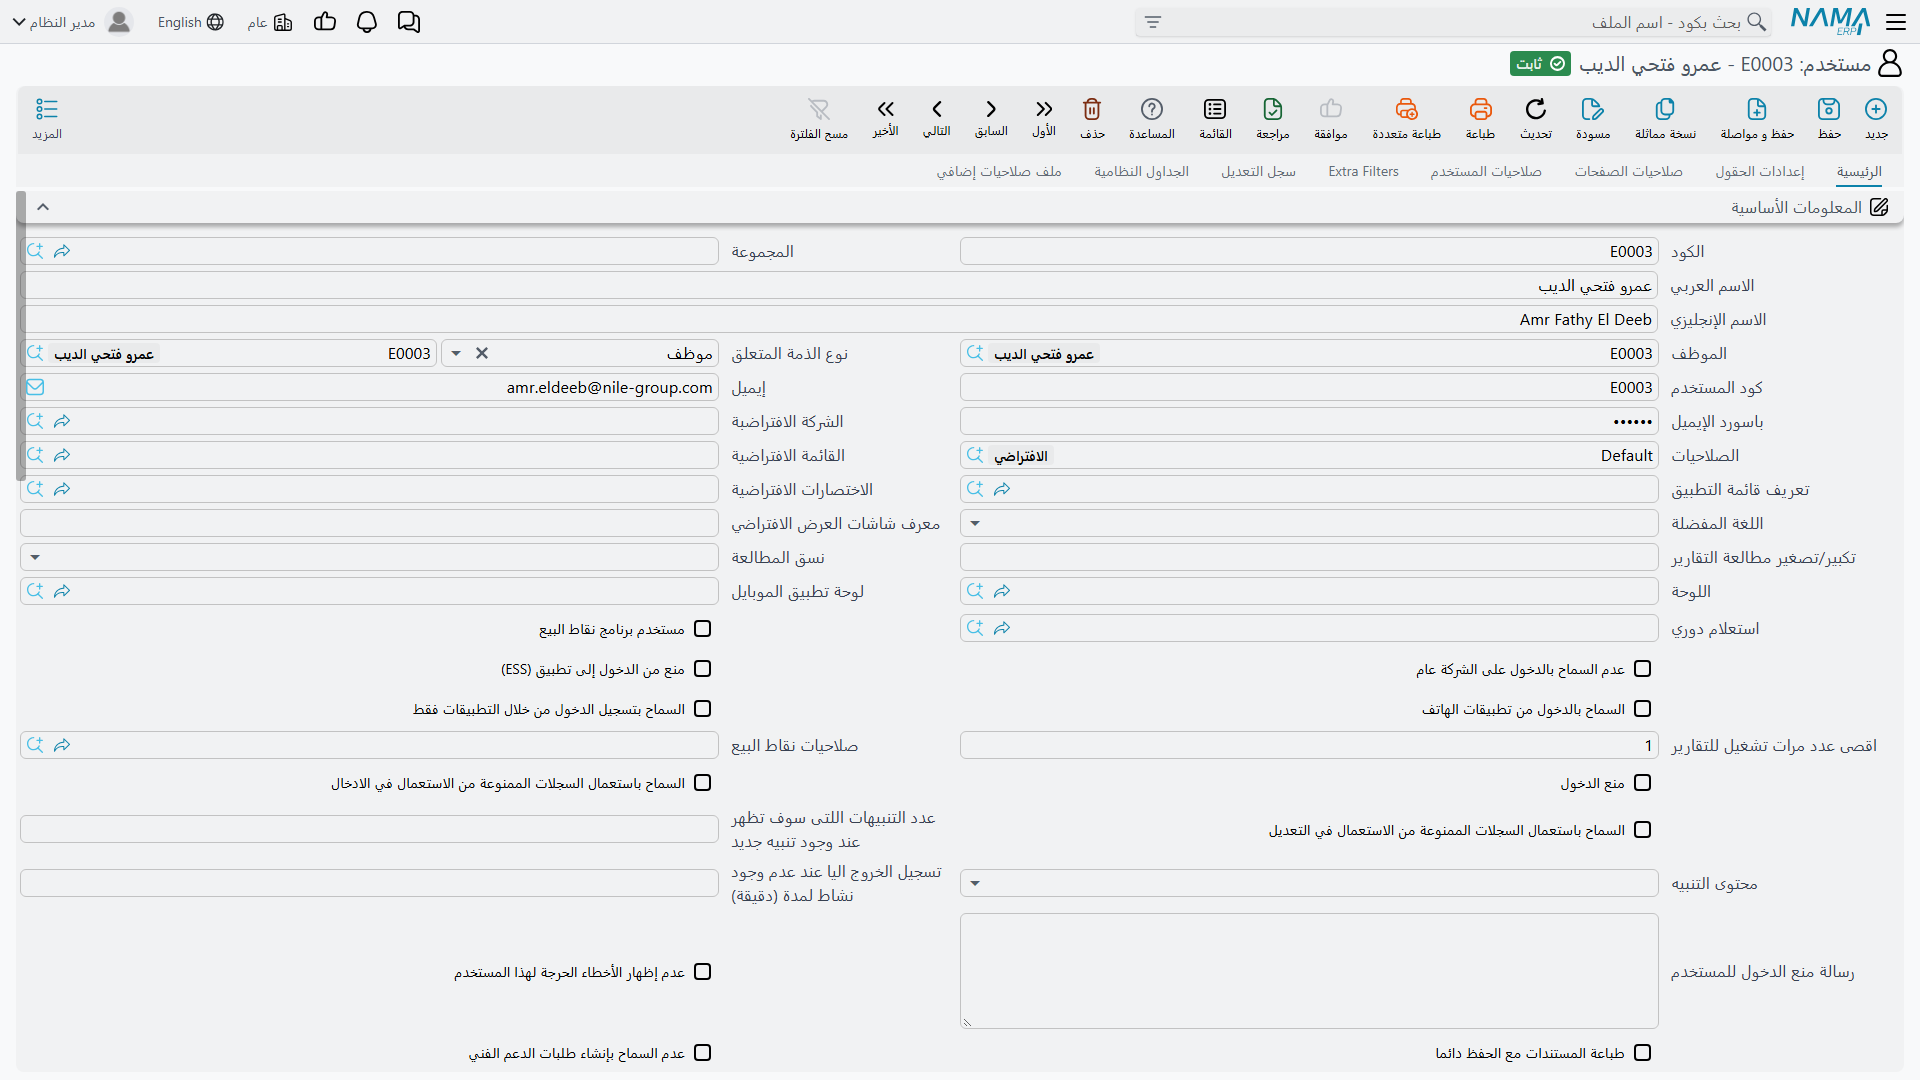Open the المساعده (Help) icon
This screenshot has height=1080, width=1920.
coord(1152,109)
